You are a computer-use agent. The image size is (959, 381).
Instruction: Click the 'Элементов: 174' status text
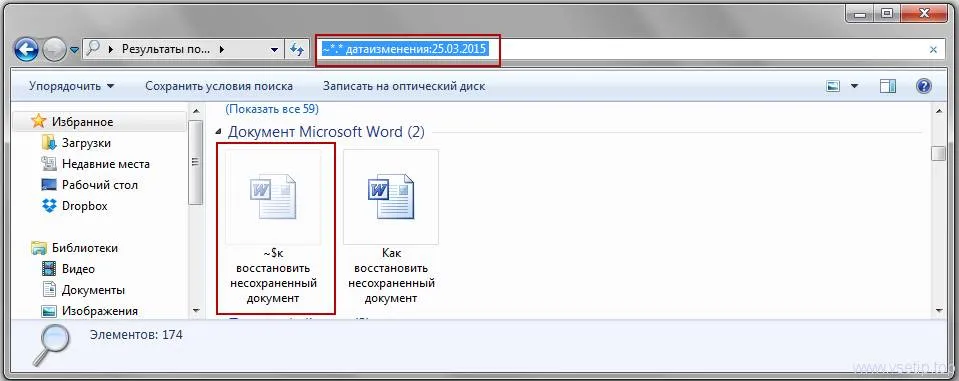click(x=136, y=335)
